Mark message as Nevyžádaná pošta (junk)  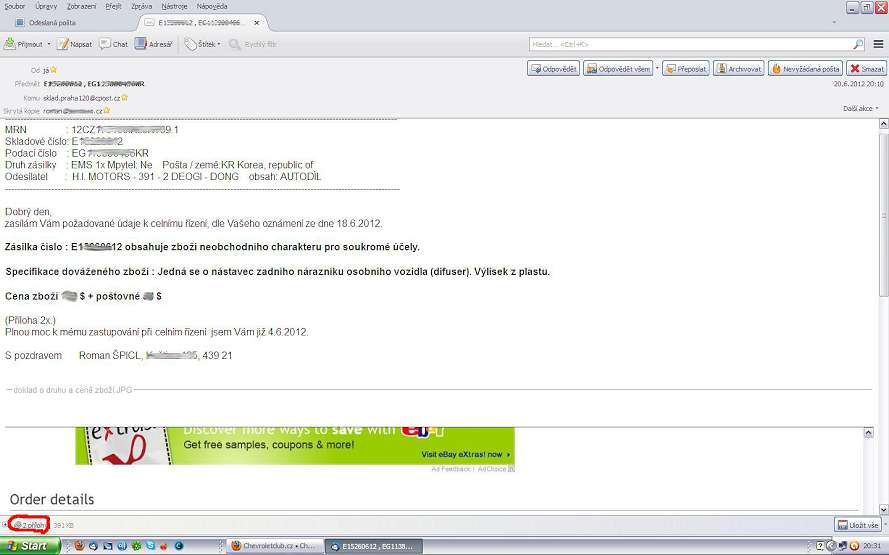pos(805,69)
